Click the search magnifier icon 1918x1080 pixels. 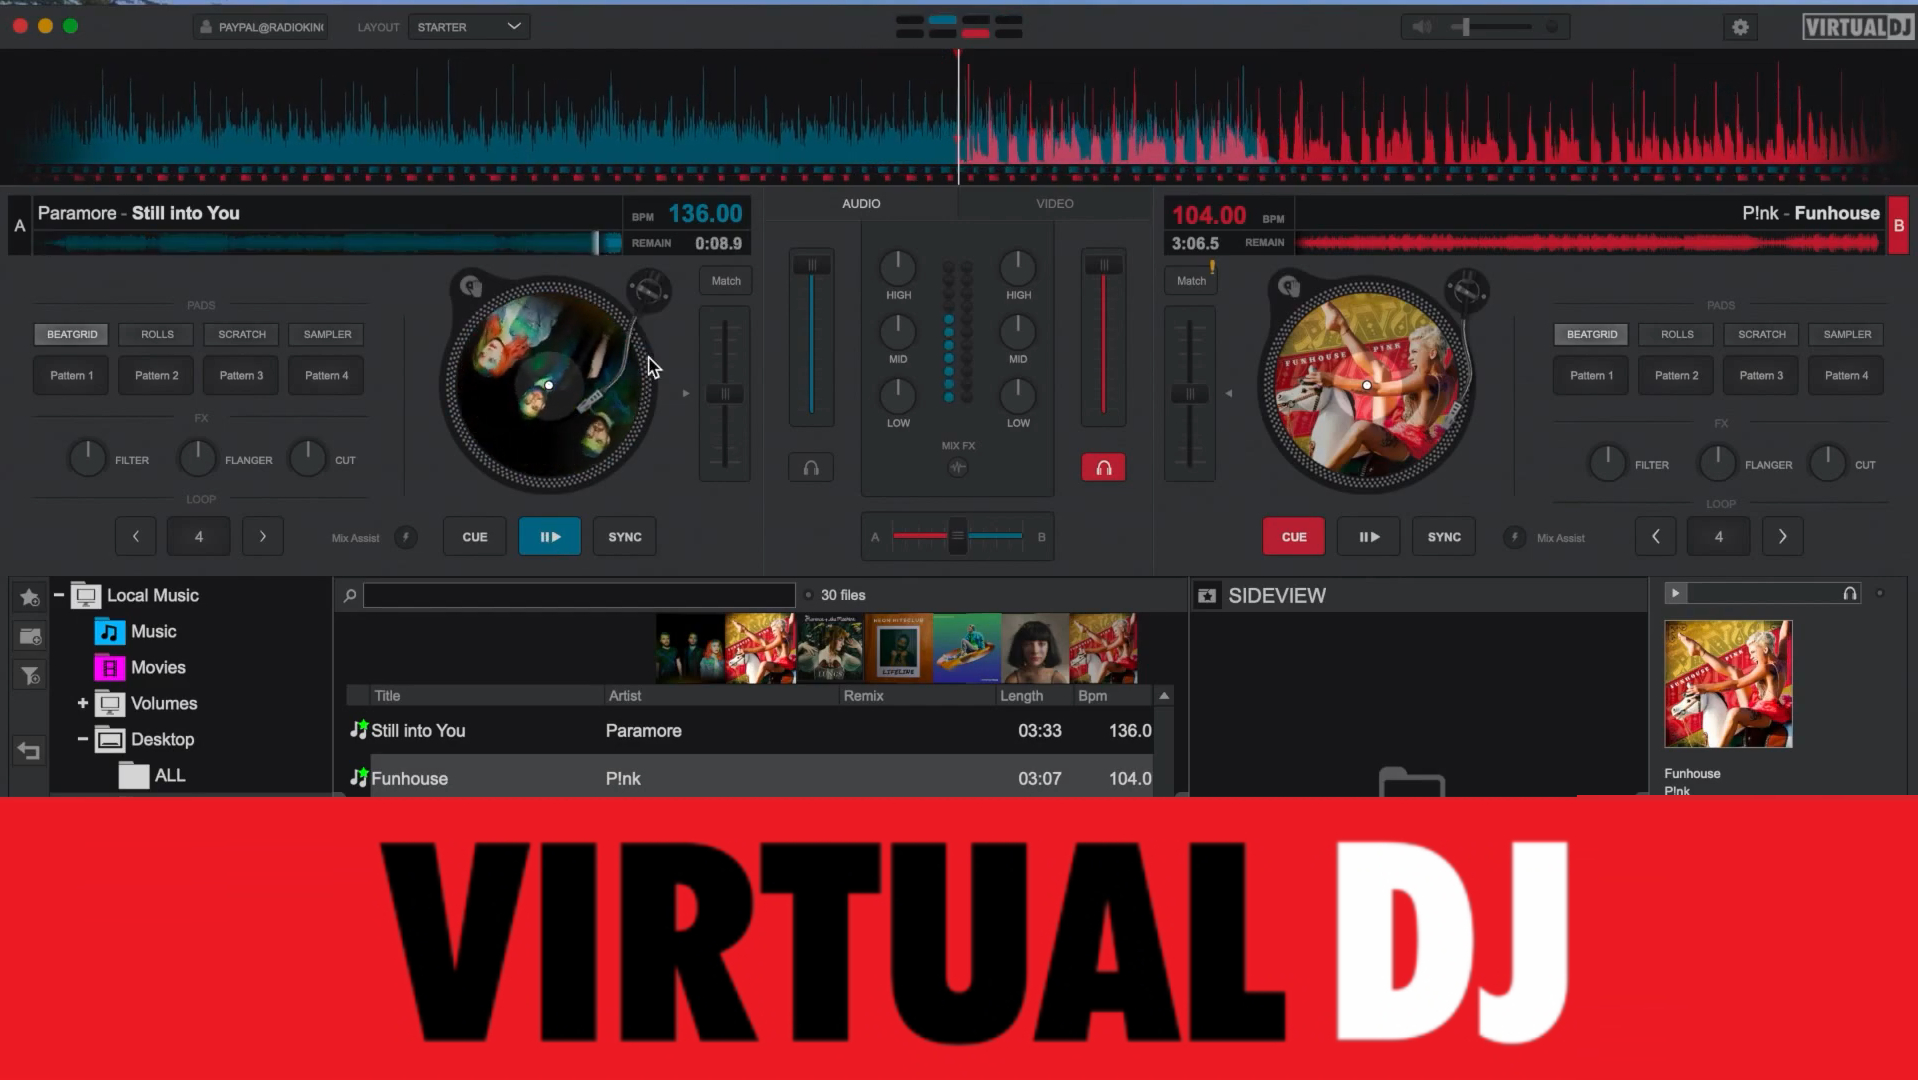click(350, 596)
